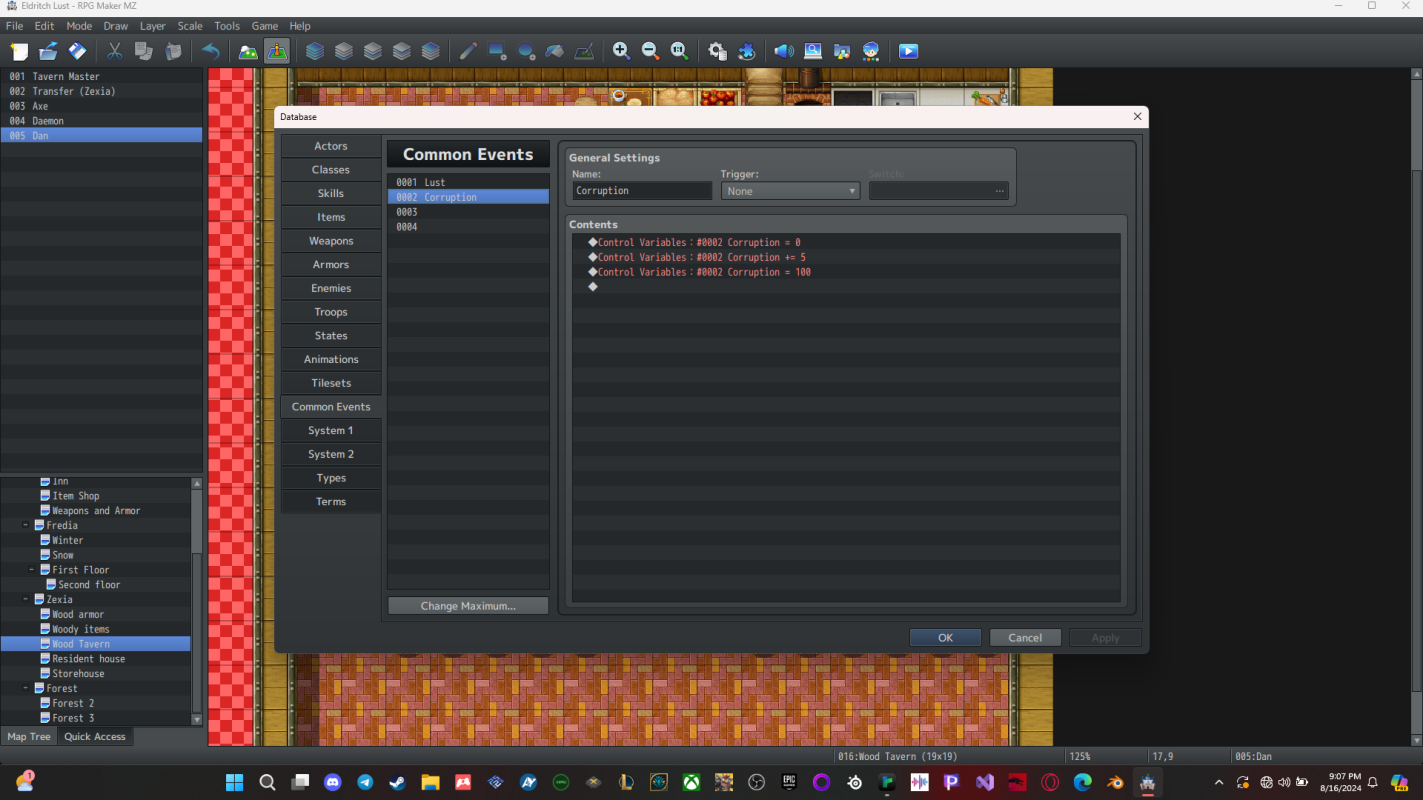Select the Rectangle drawing tool
This screenshot has width=1423, height=800.
497,51
